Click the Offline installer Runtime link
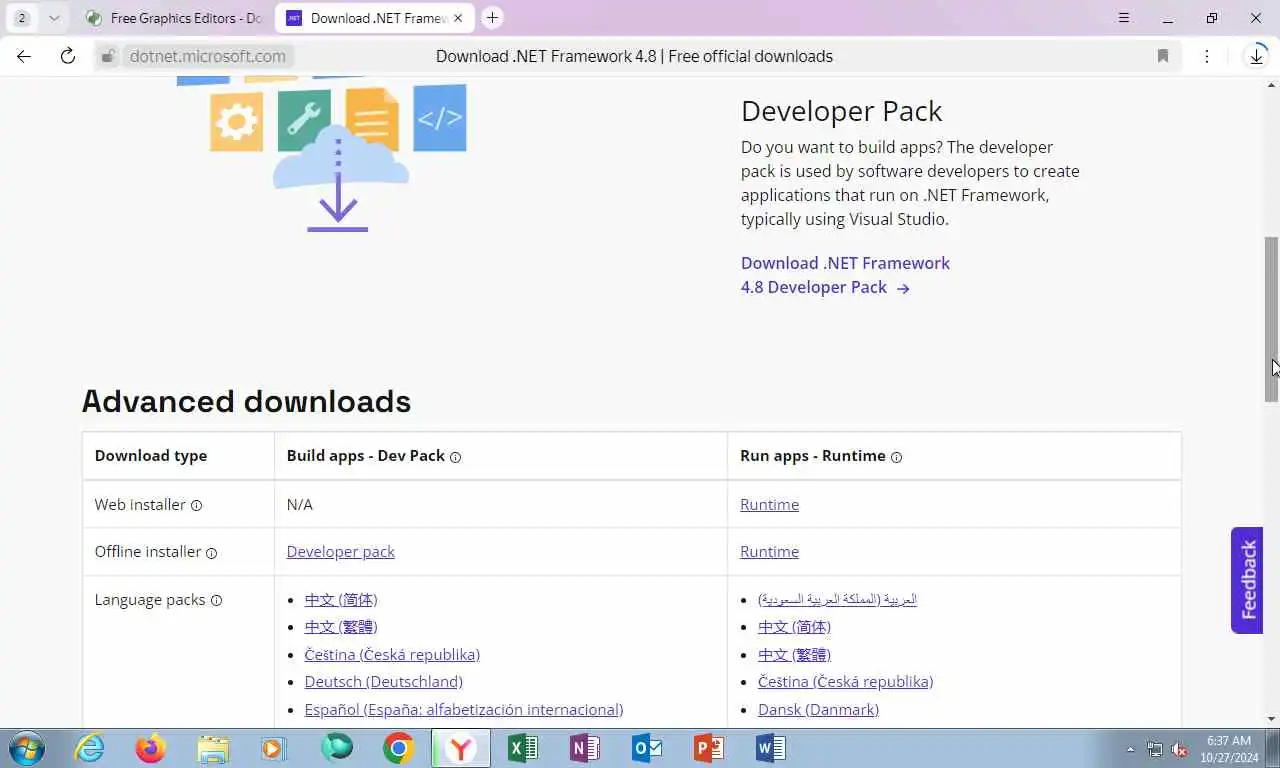The width and height of the screenshot is (1280, 768). point(769,551)
